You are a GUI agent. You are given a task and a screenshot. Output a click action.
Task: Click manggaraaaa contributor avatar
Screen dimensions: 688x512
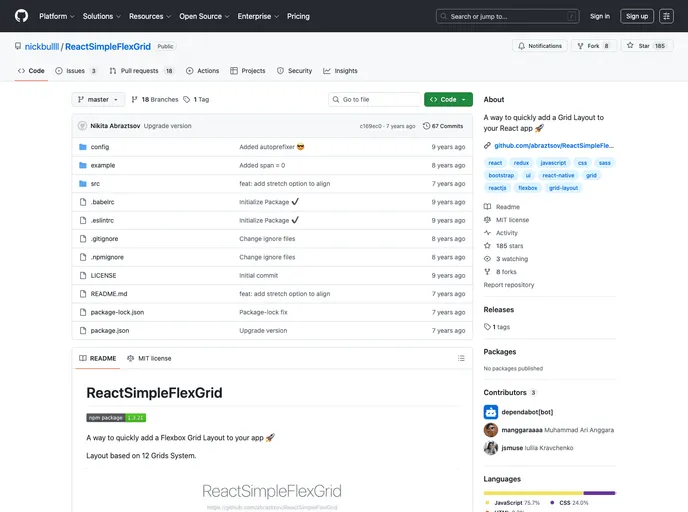(x=491, y=430)
